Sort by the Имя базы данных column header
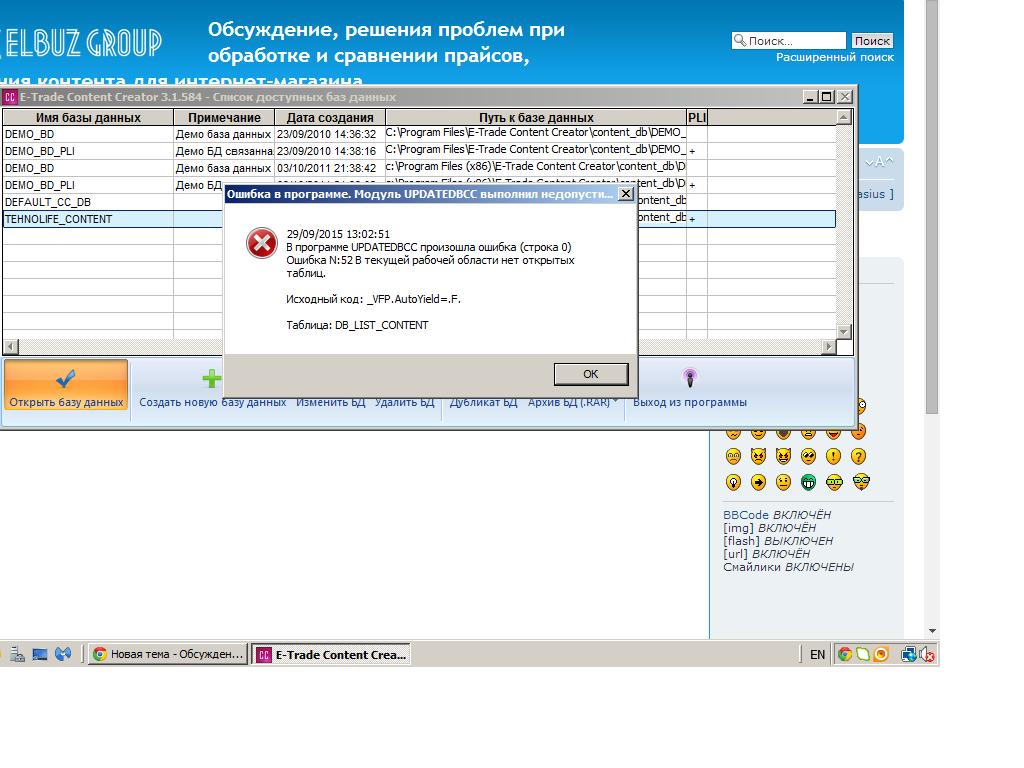 click(x=88, y=118)
